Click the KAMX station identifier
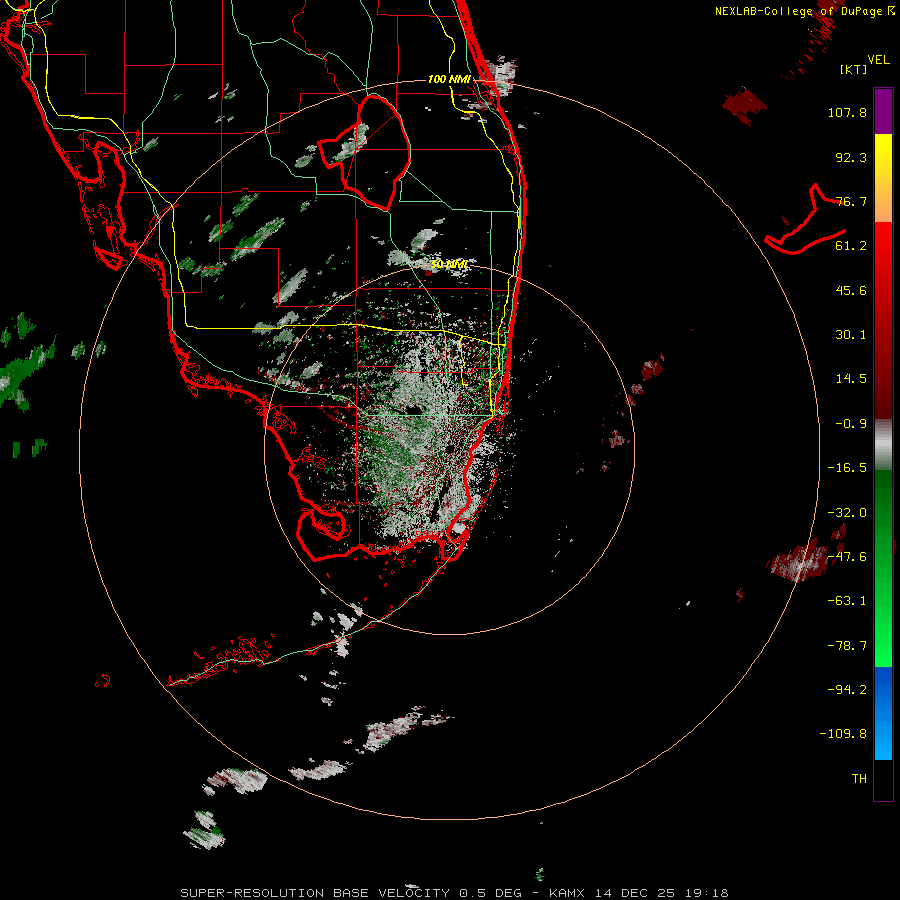 (x=567, y=893)
